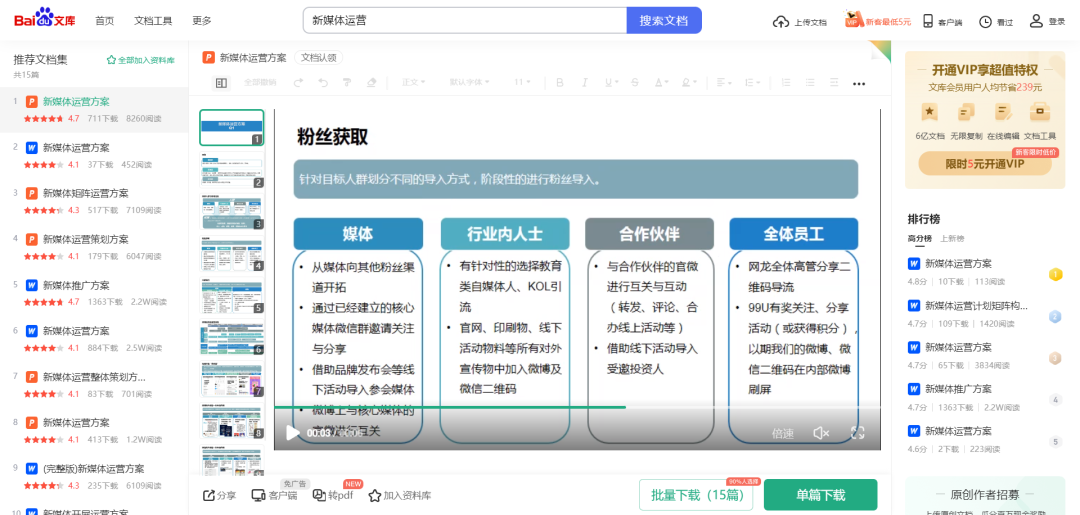Open 文档工具 menu
The height and width of the screenshot is (515, 1080).
pyautogui.click(x=153, y=21)
